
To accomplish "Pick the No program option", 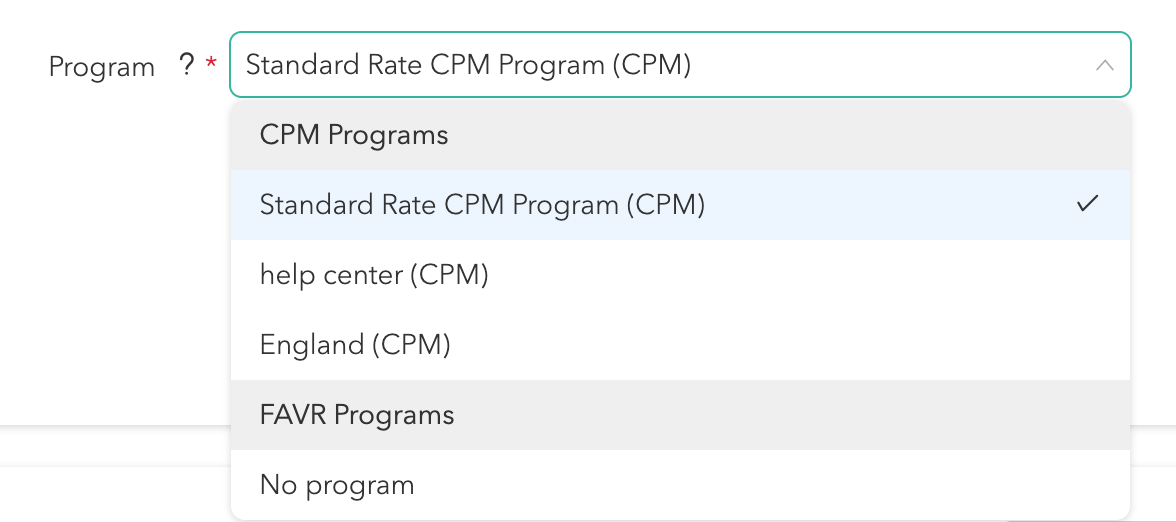I will tap(337, 485).
